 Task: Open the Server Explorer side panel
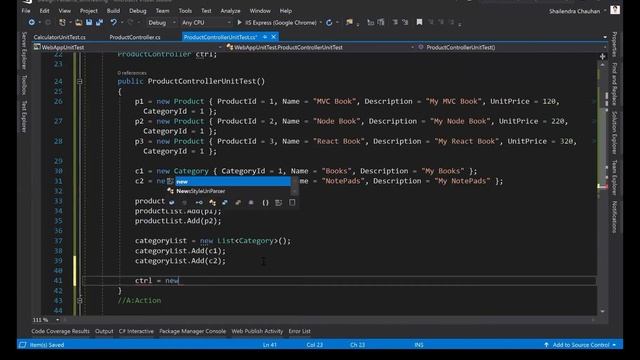(x=24, y=51)
